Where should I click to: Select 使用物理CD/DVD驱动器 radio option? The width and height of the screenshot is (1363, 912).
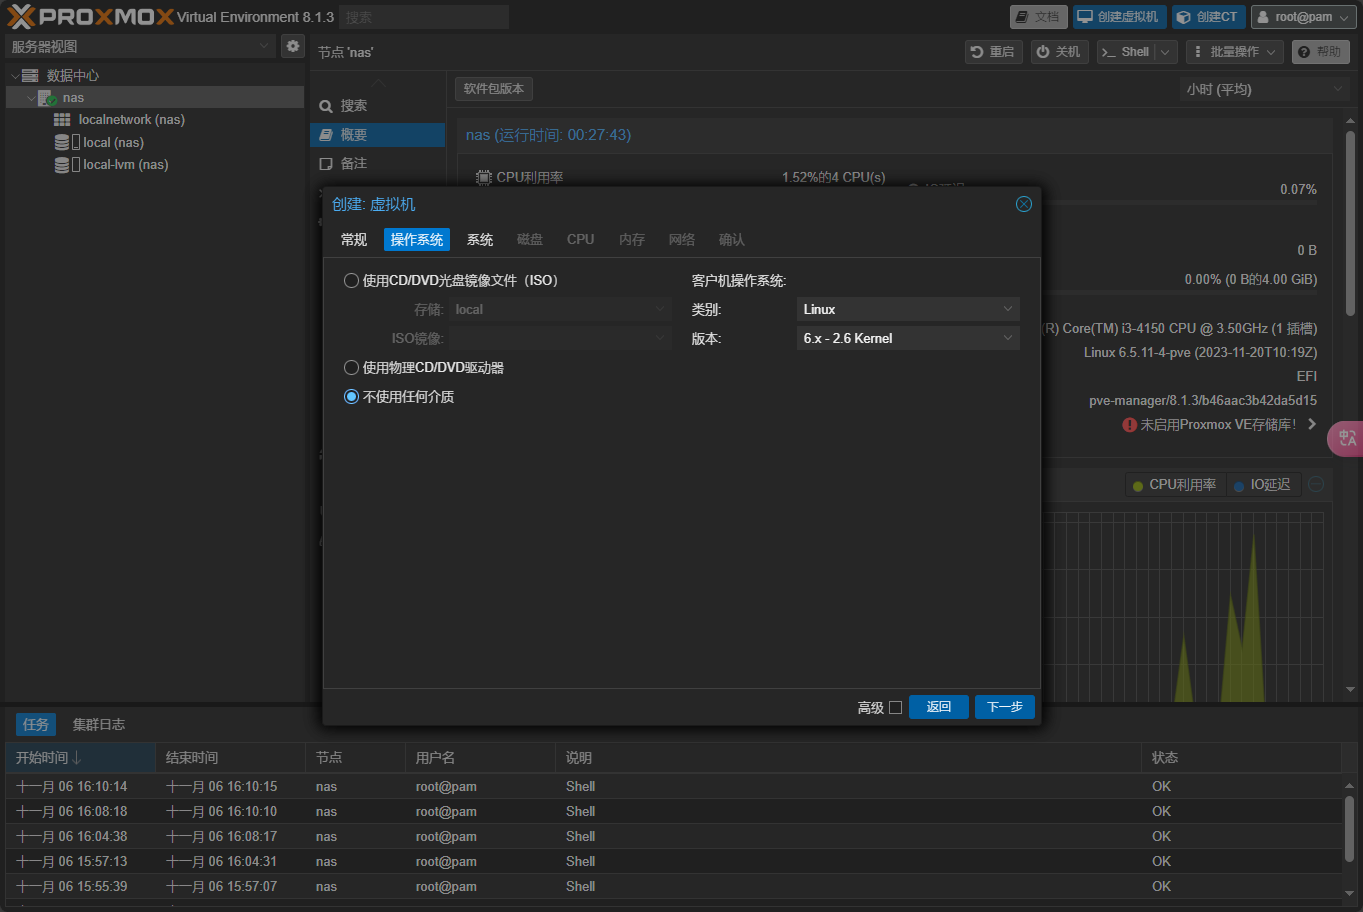[351, 368]
